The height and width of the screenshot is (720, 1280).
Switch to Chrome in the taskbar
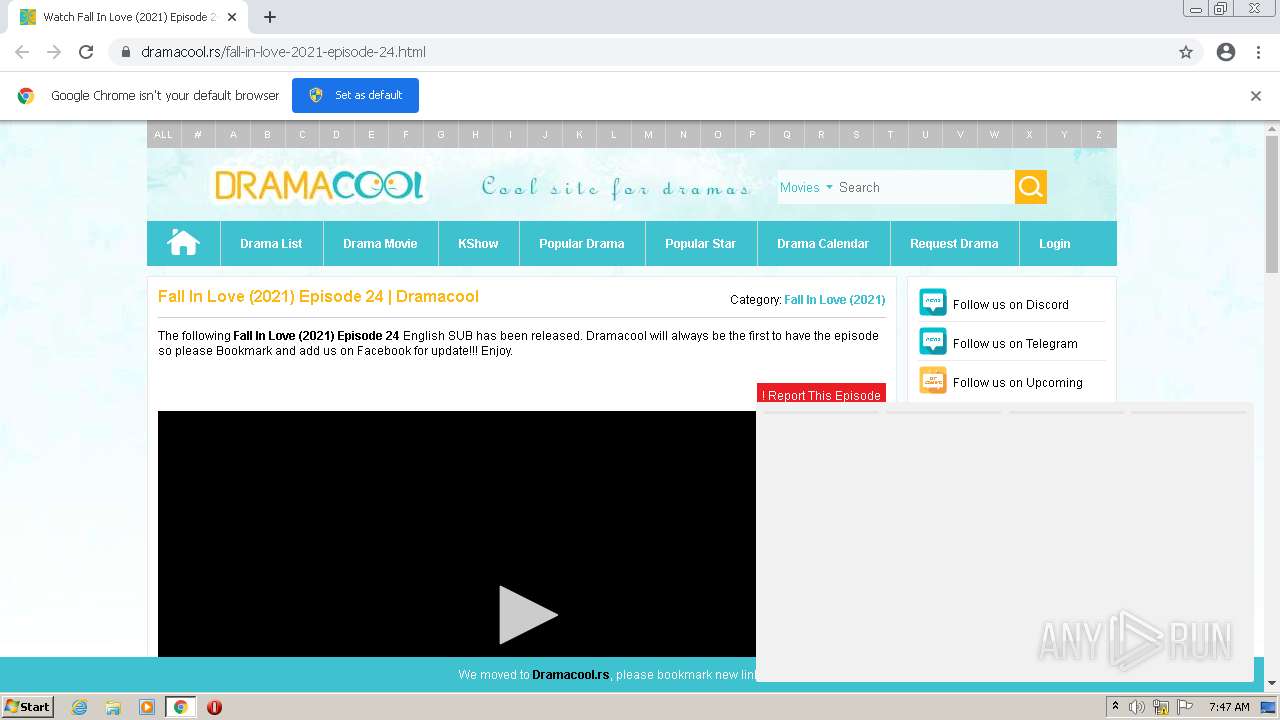[181, 707]
